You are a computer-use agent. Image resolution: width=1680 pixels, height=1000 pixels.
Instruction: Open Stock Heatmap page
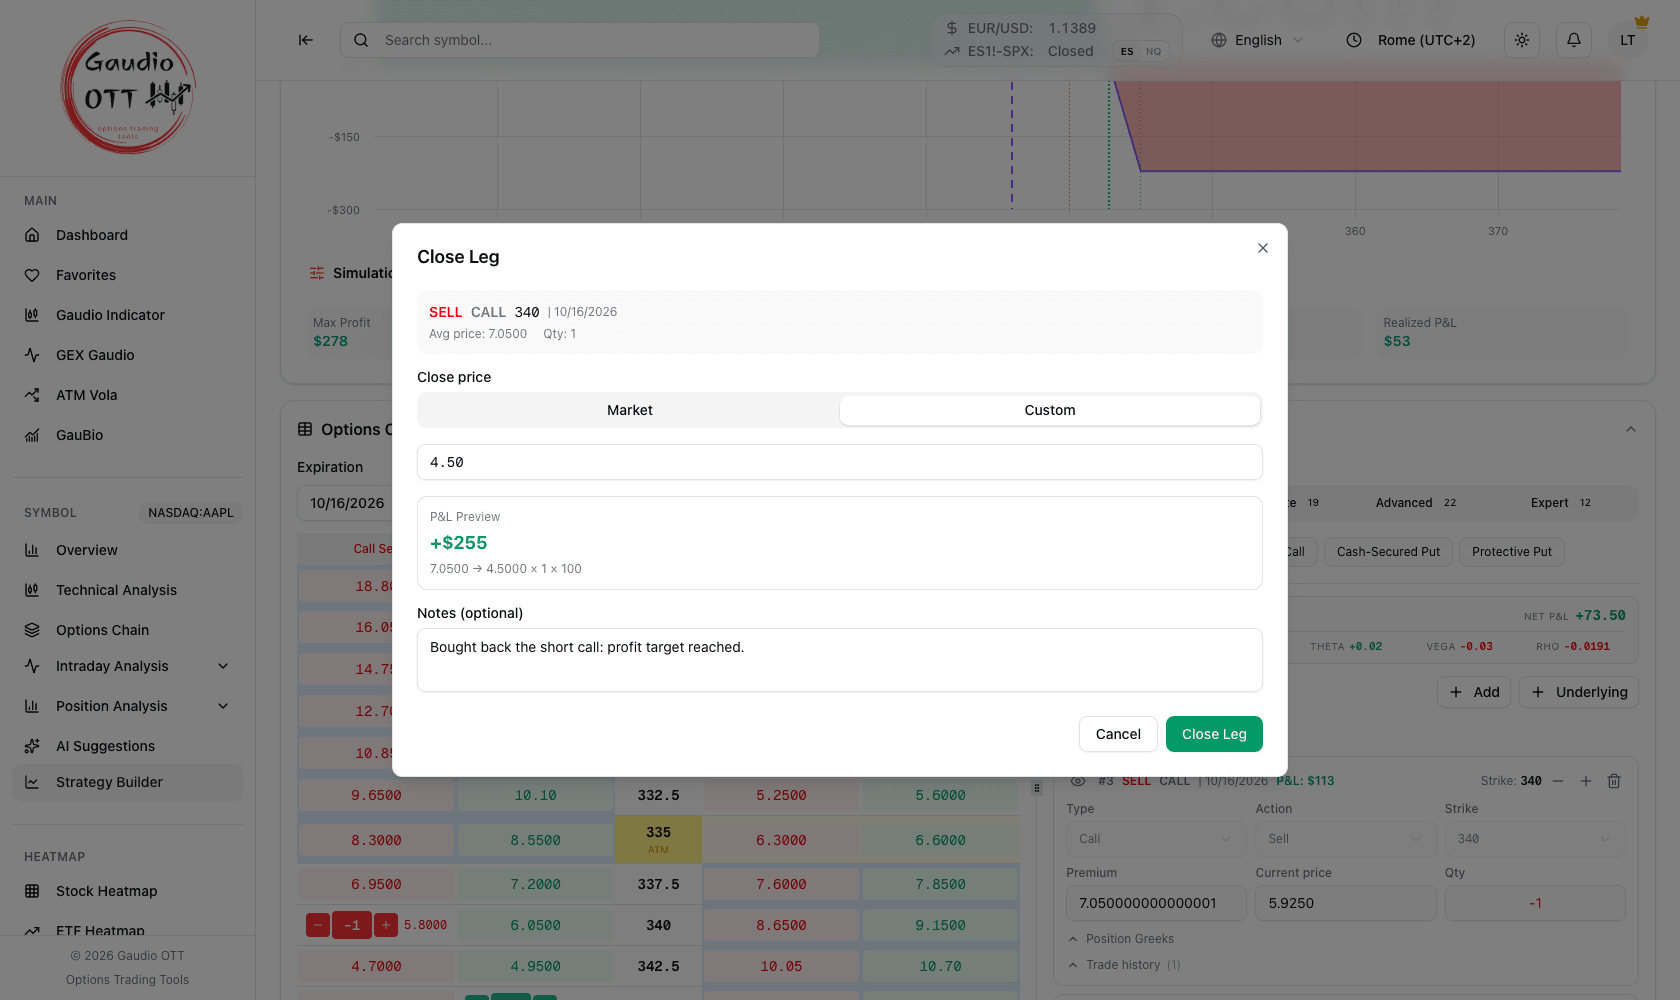[x=127, y=891]
